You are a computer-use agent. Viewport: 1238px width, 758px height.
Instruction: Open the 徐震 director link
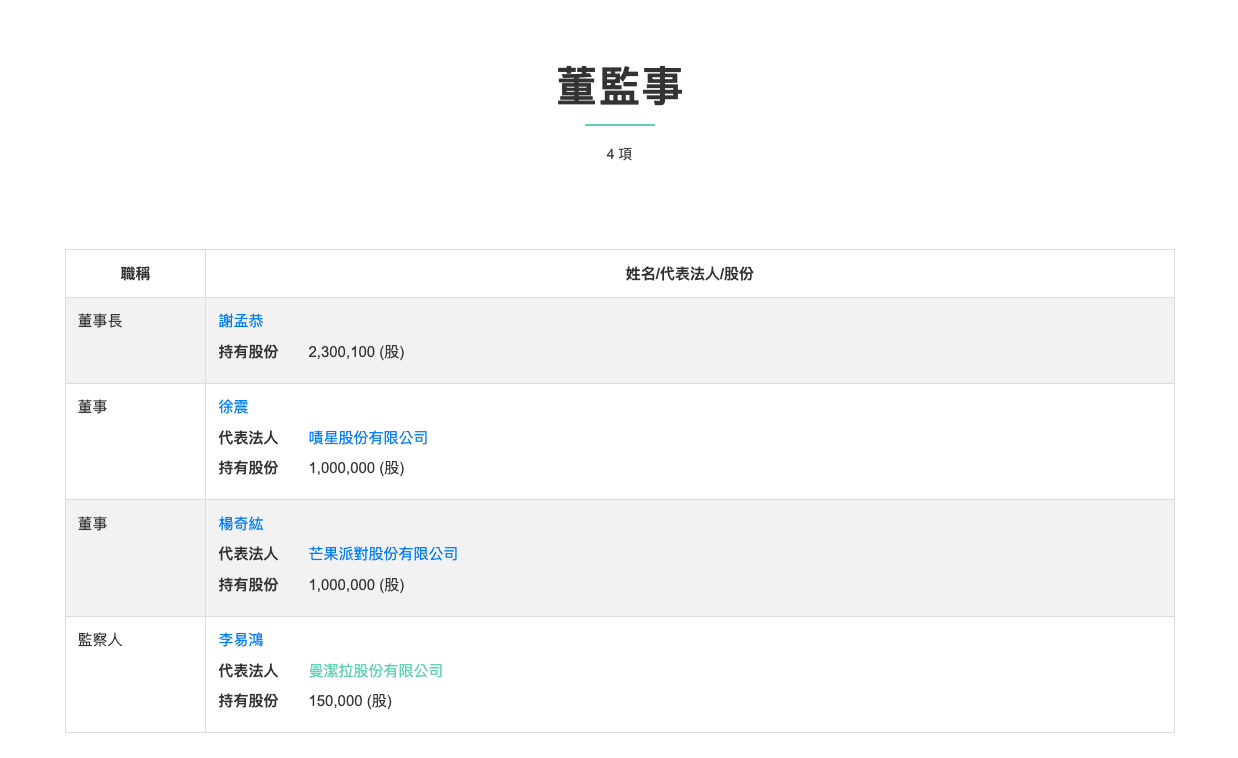[x=233, y=407]
